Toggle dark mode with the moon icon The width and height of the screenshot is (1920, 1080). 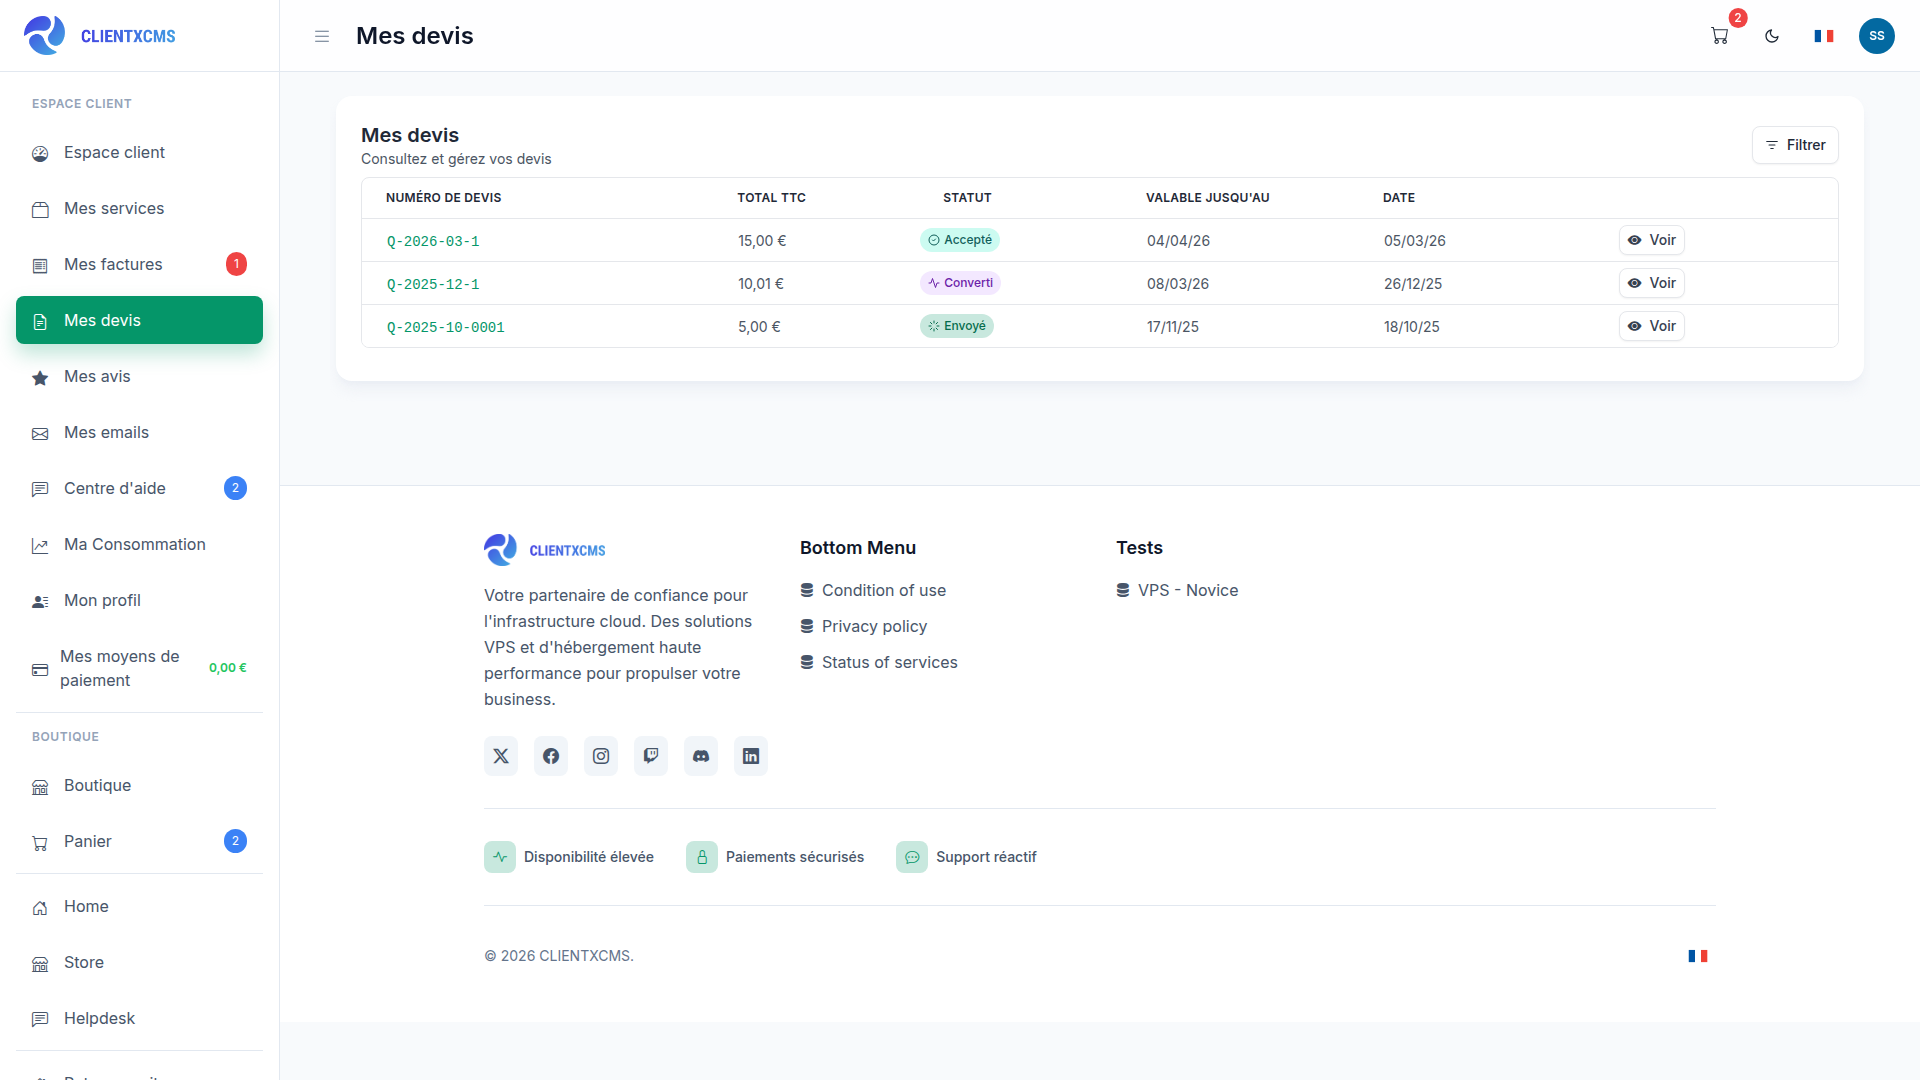tap(1772, 36)
